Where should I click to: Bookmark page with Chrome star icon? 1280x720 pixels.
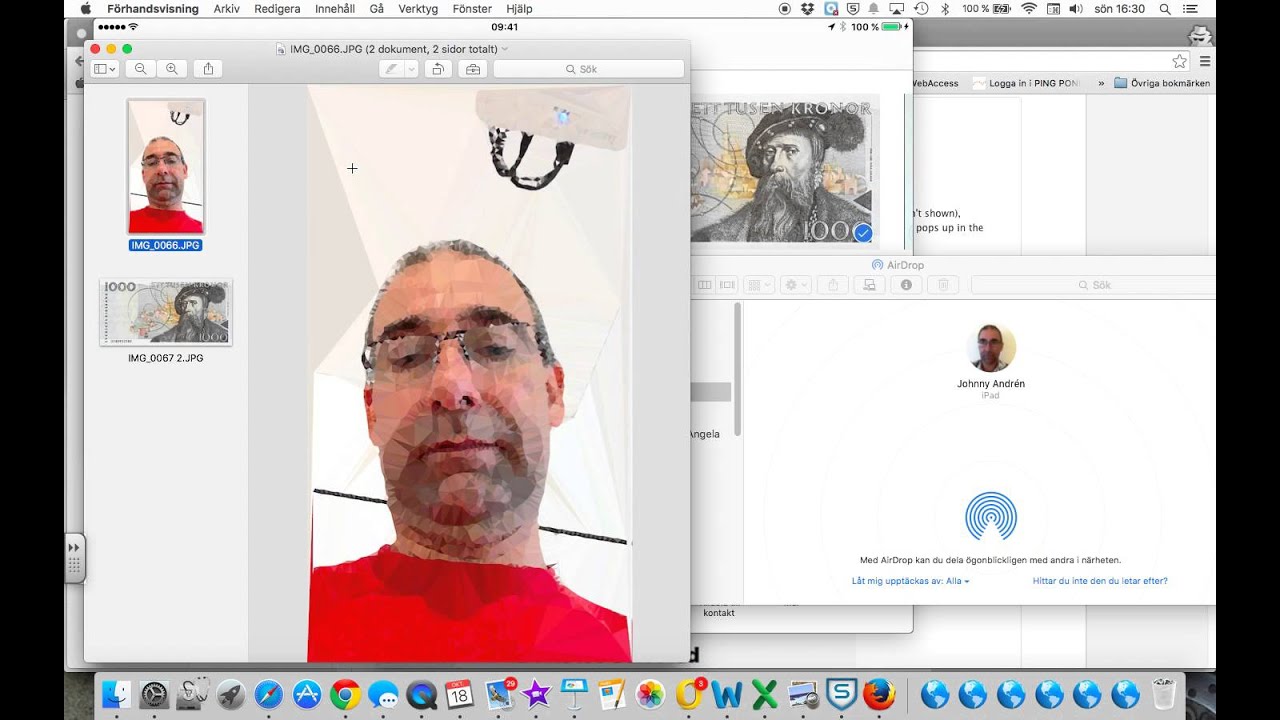point(1179,61)
